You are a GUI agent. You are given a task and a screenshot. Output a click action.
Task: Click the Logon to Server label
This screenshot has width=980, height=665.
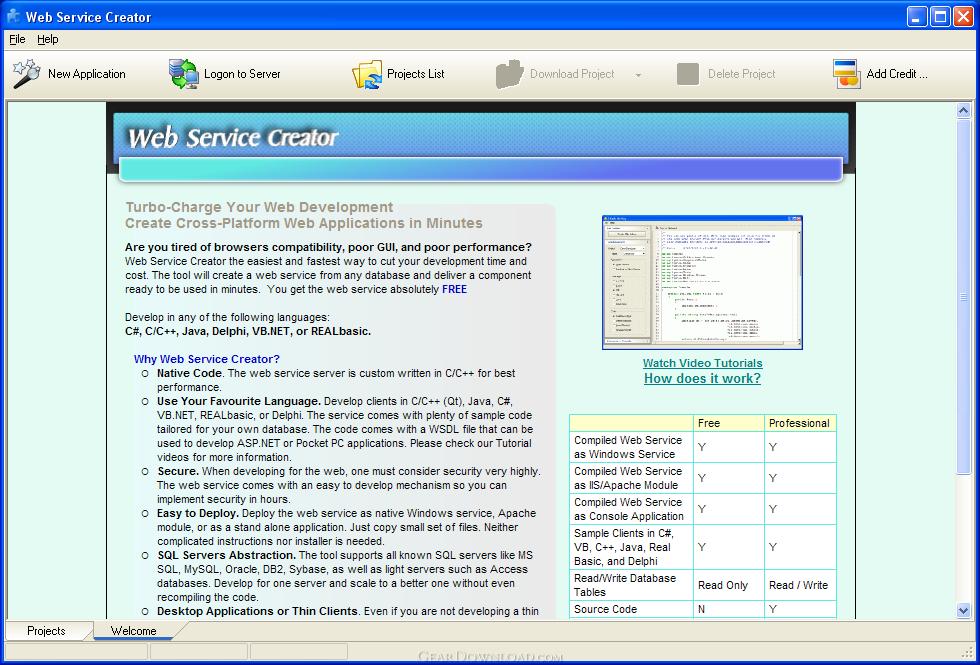click(242, 74)
